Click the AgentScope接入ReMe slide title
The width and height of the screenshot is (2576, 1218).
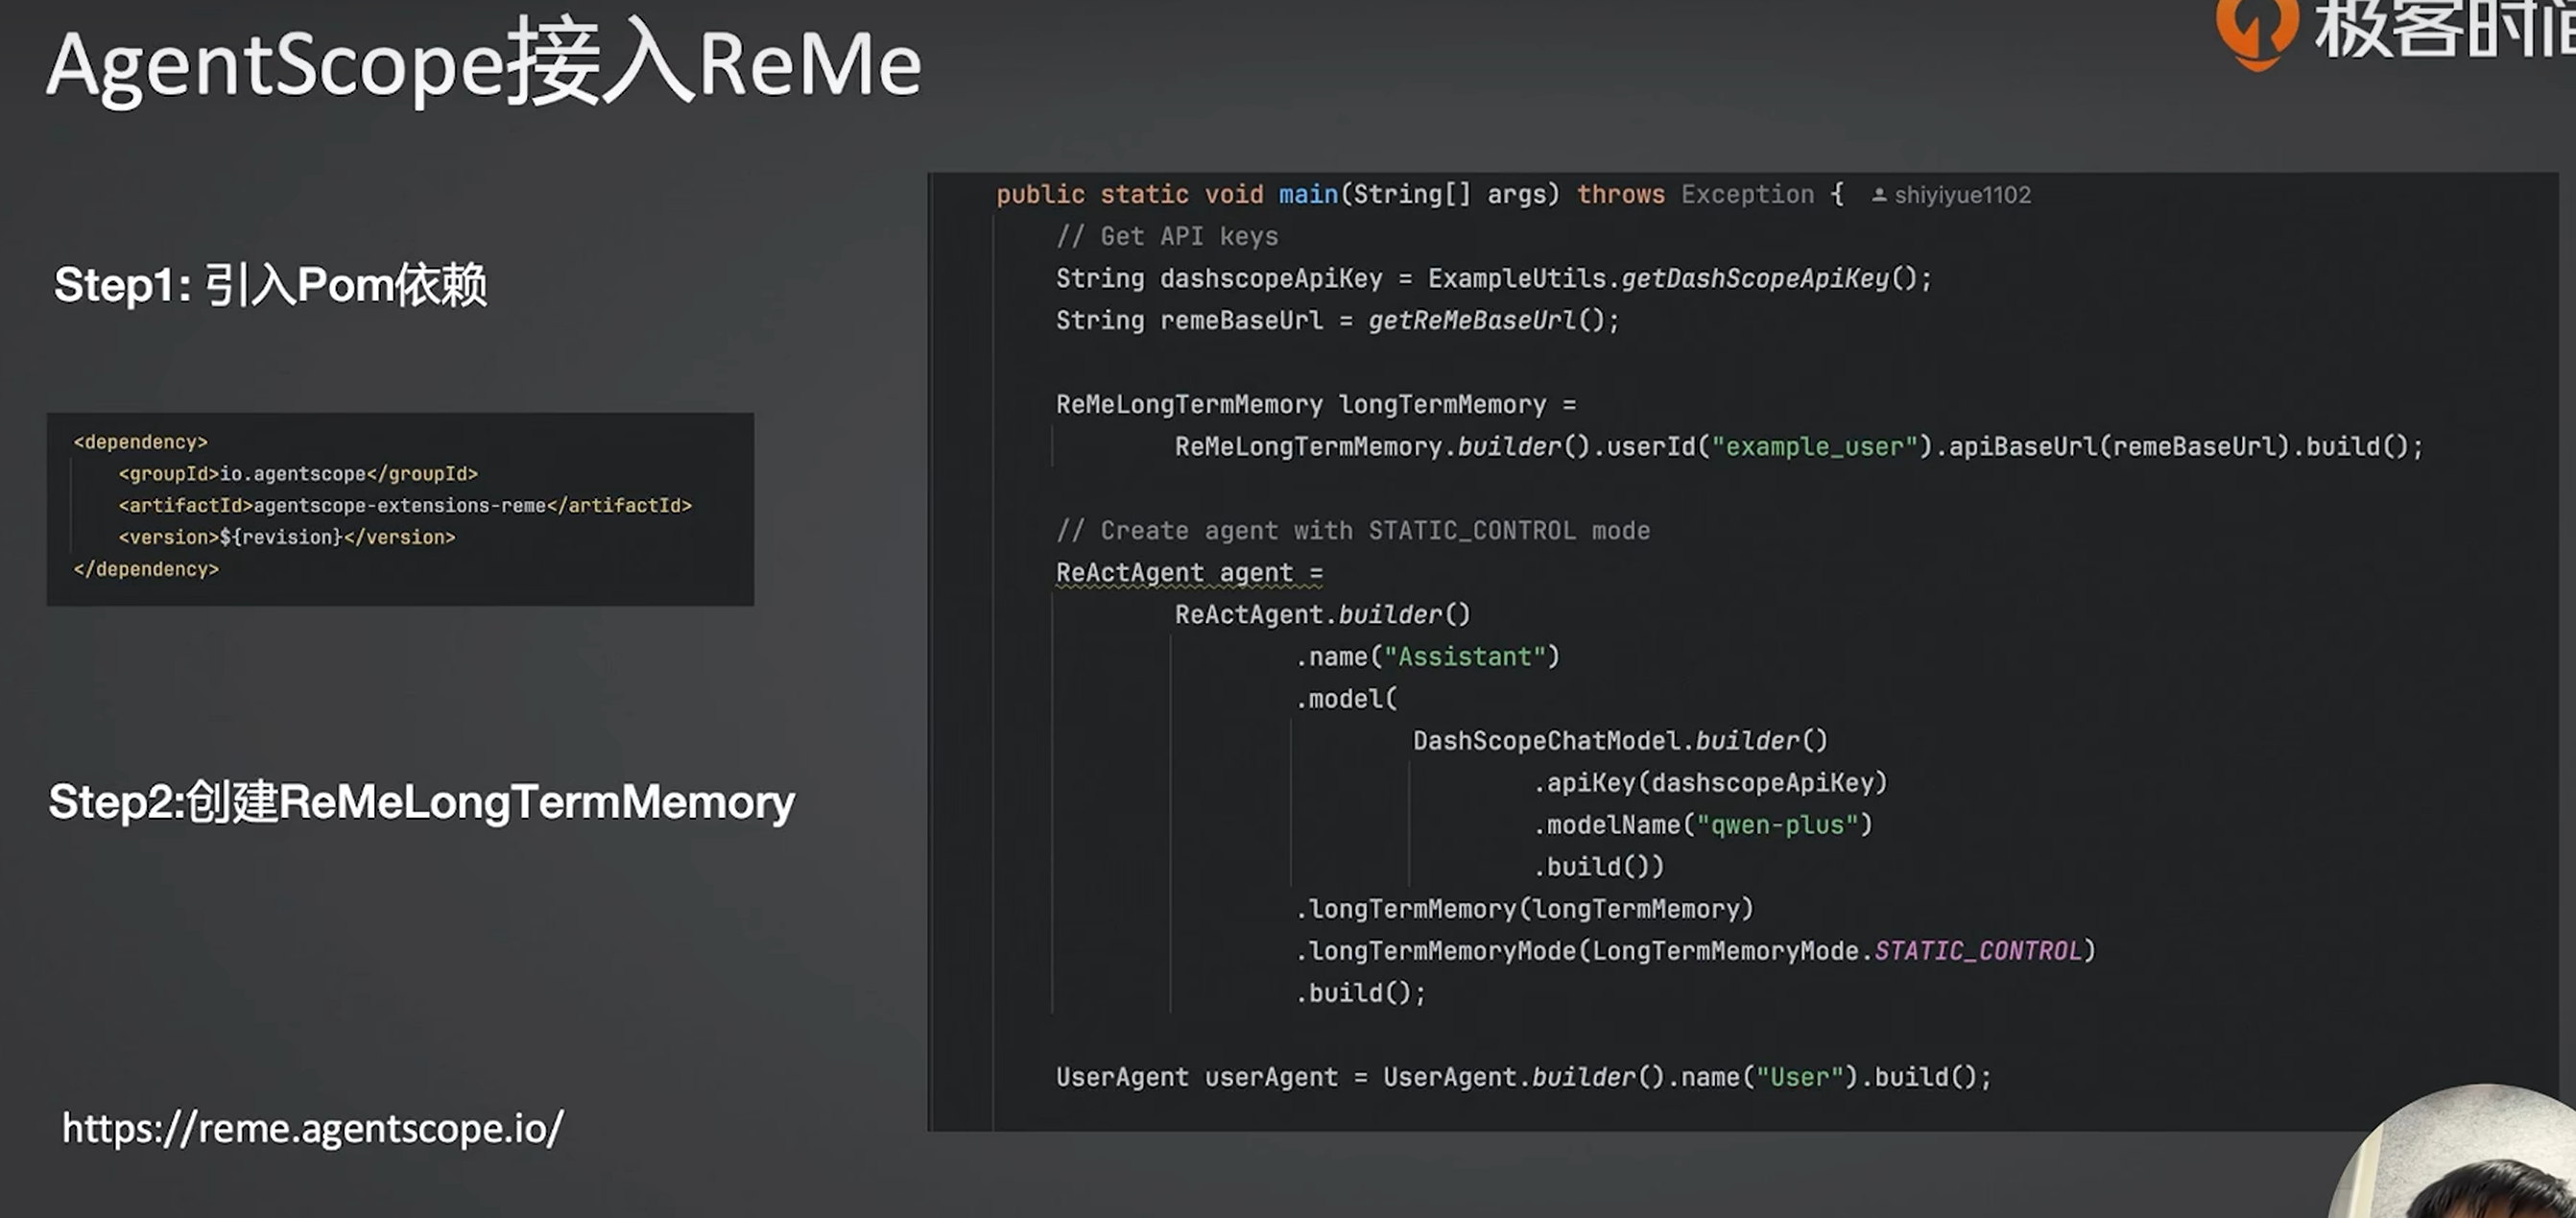[x=483, y=64]
